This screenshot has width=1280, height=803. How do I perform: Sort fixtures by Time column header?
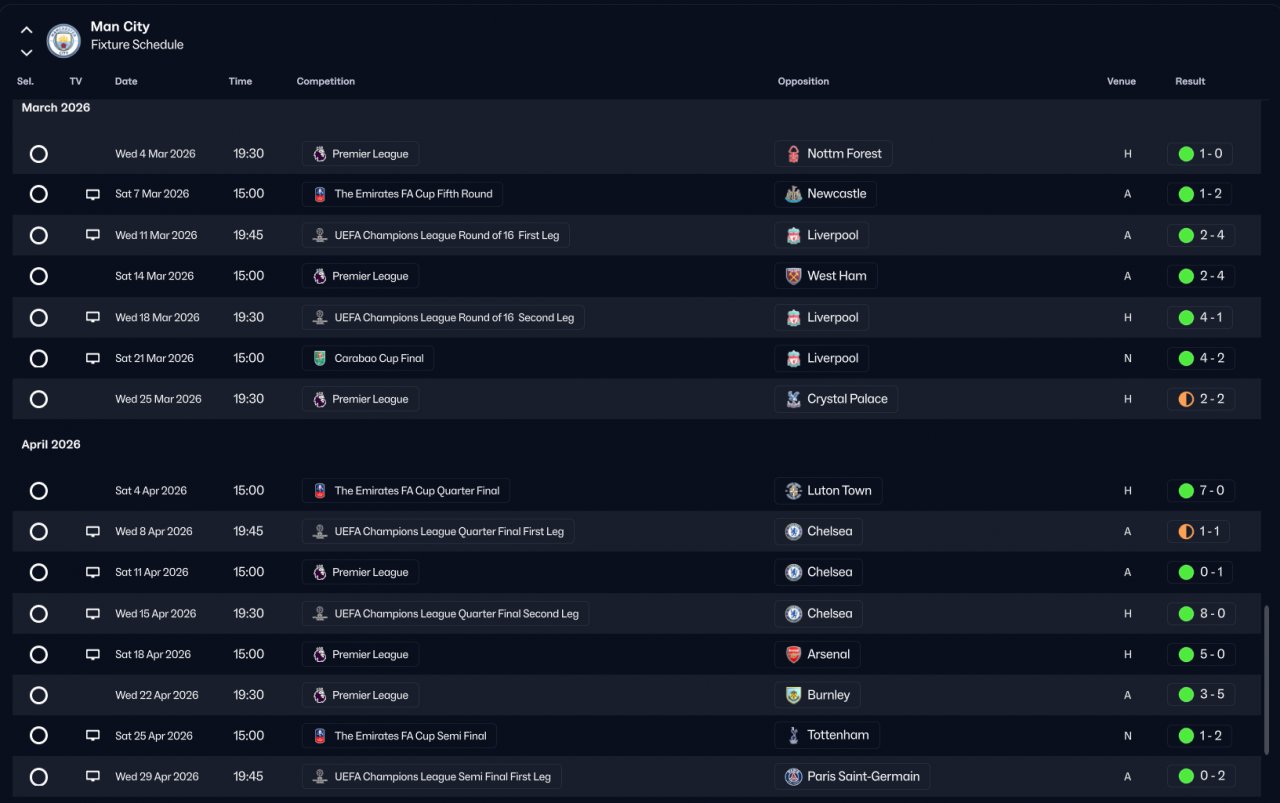(x=240, y=81)
